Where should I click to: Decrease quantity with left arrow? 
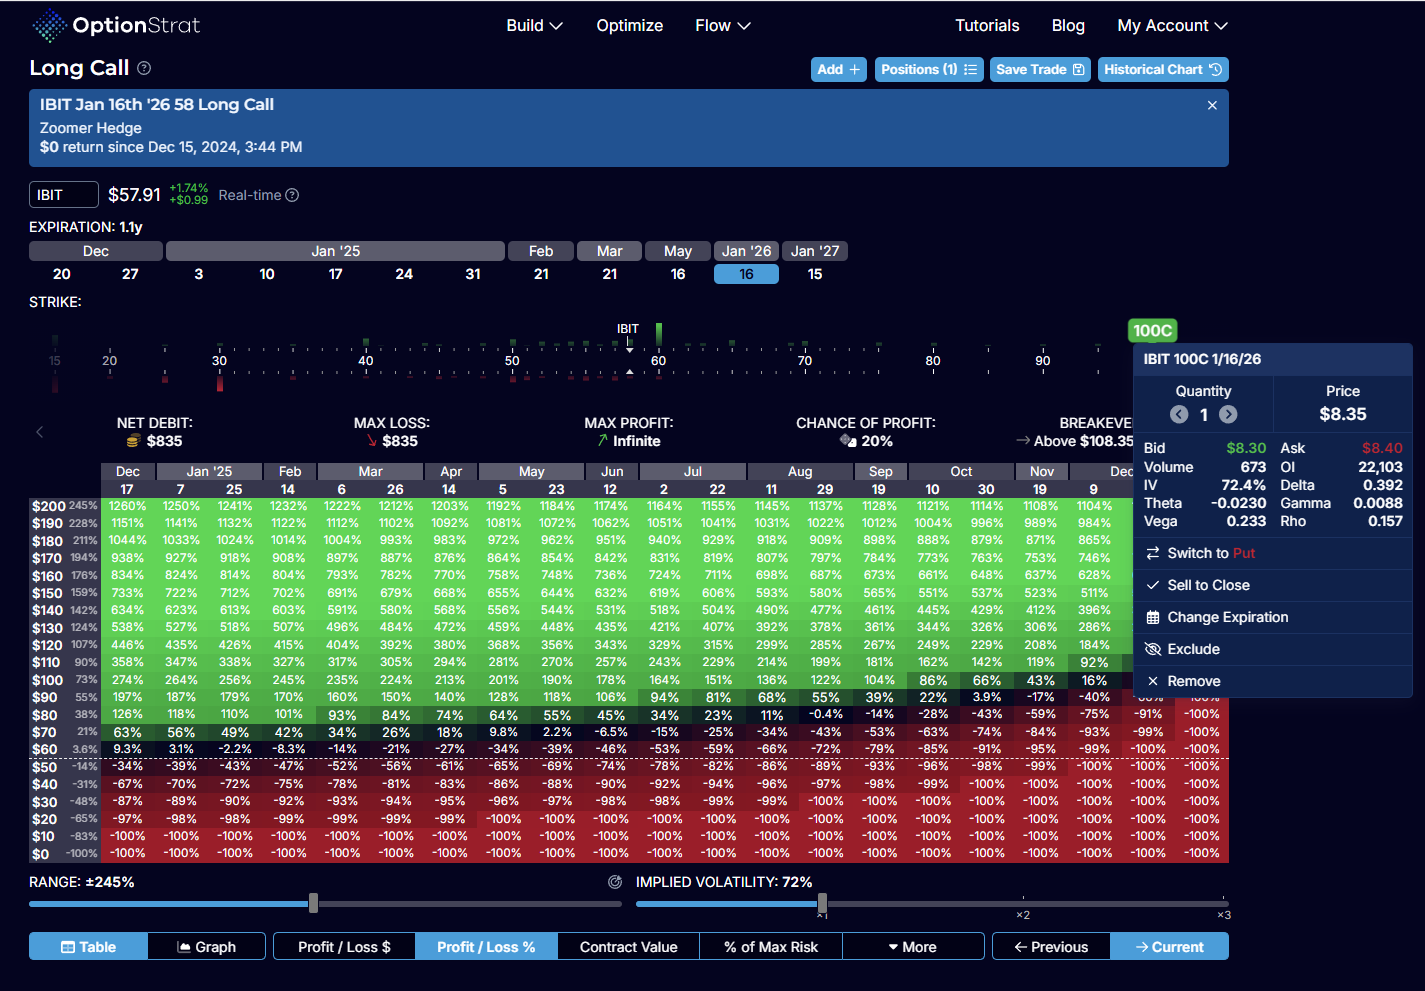pyautogui.click(x=1179, y=414)
